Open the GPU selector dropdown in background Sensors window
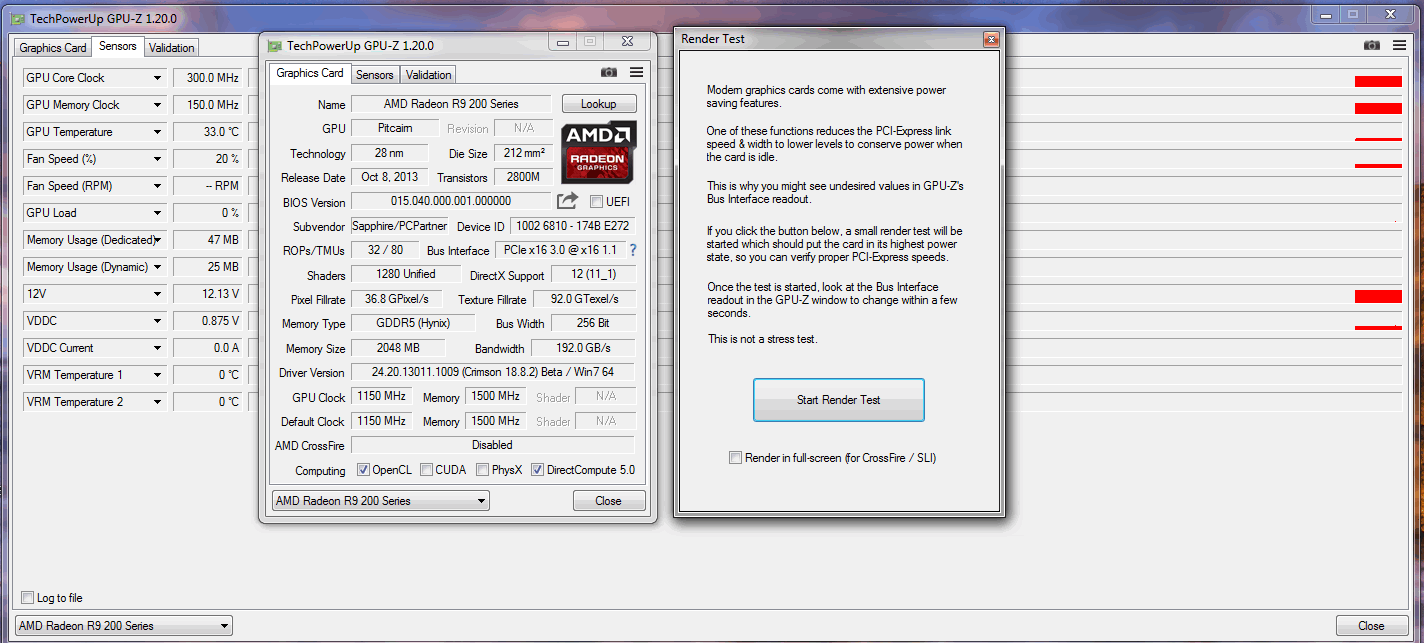Image resolution: width=1424 pixels, height=643 pixels. click(124, 626)
